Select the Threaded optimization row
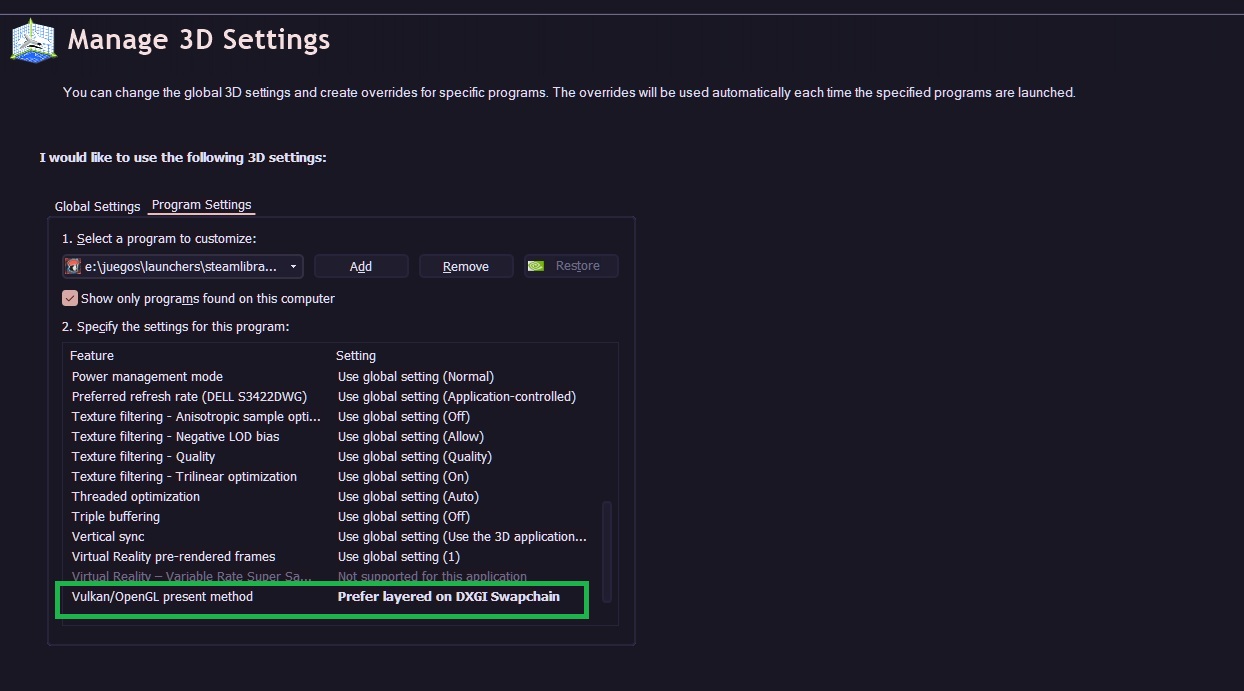This screenshot has width=1244, height=691. pos(136,497)
